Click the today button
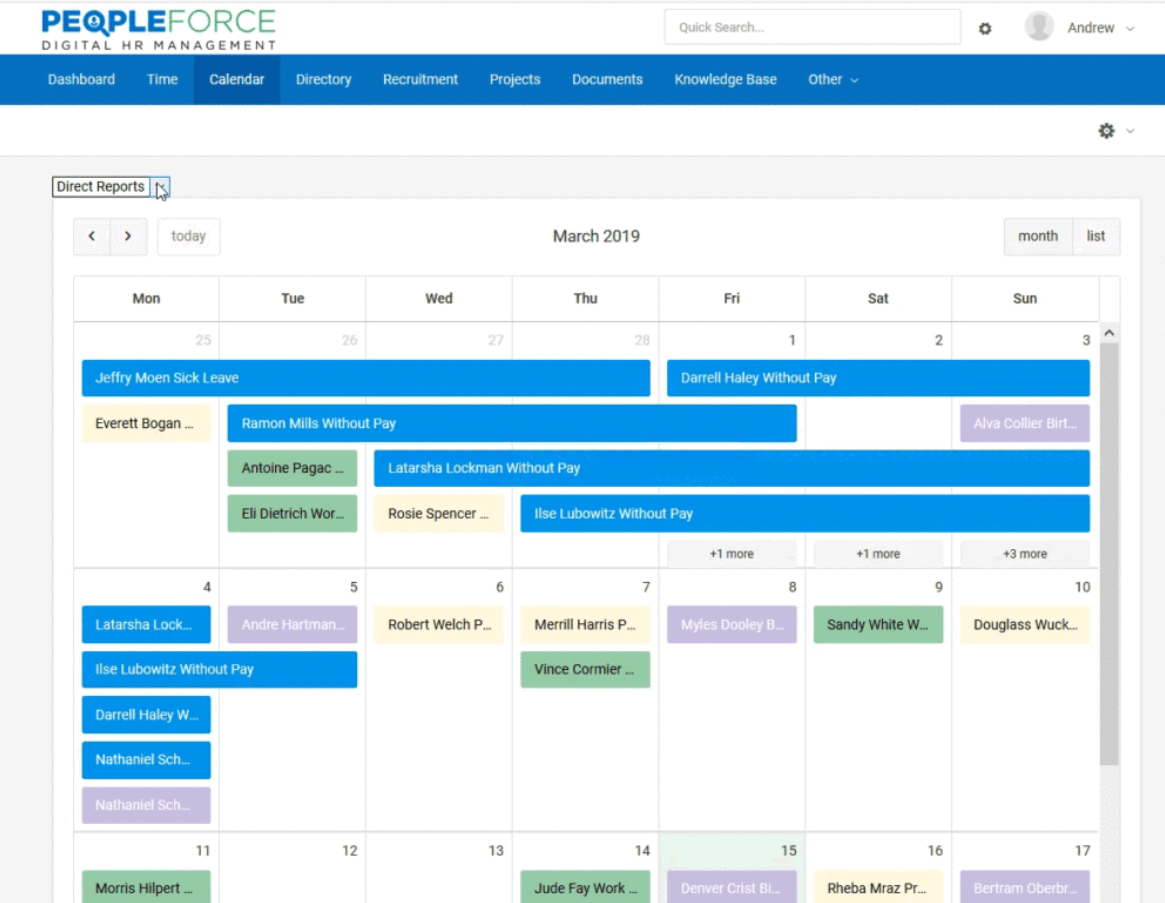 tap(189, 236)
